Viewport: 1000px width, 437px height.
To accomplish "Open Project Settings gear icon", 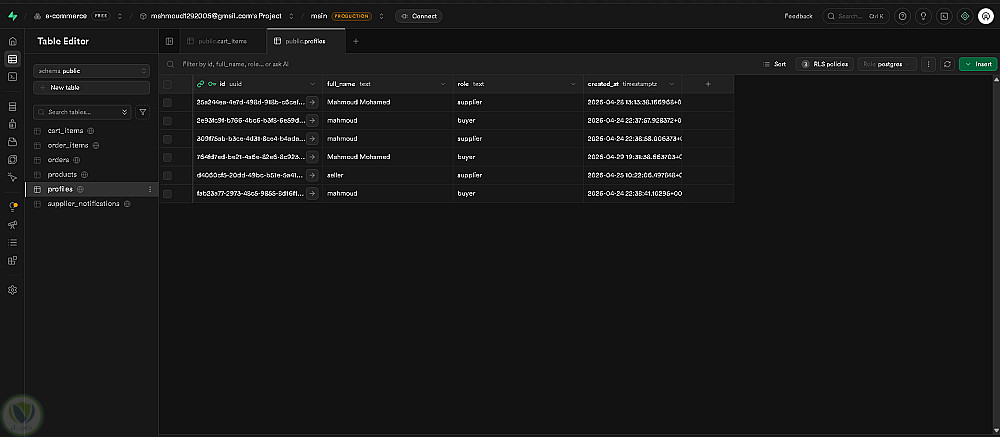I will 12,290.
